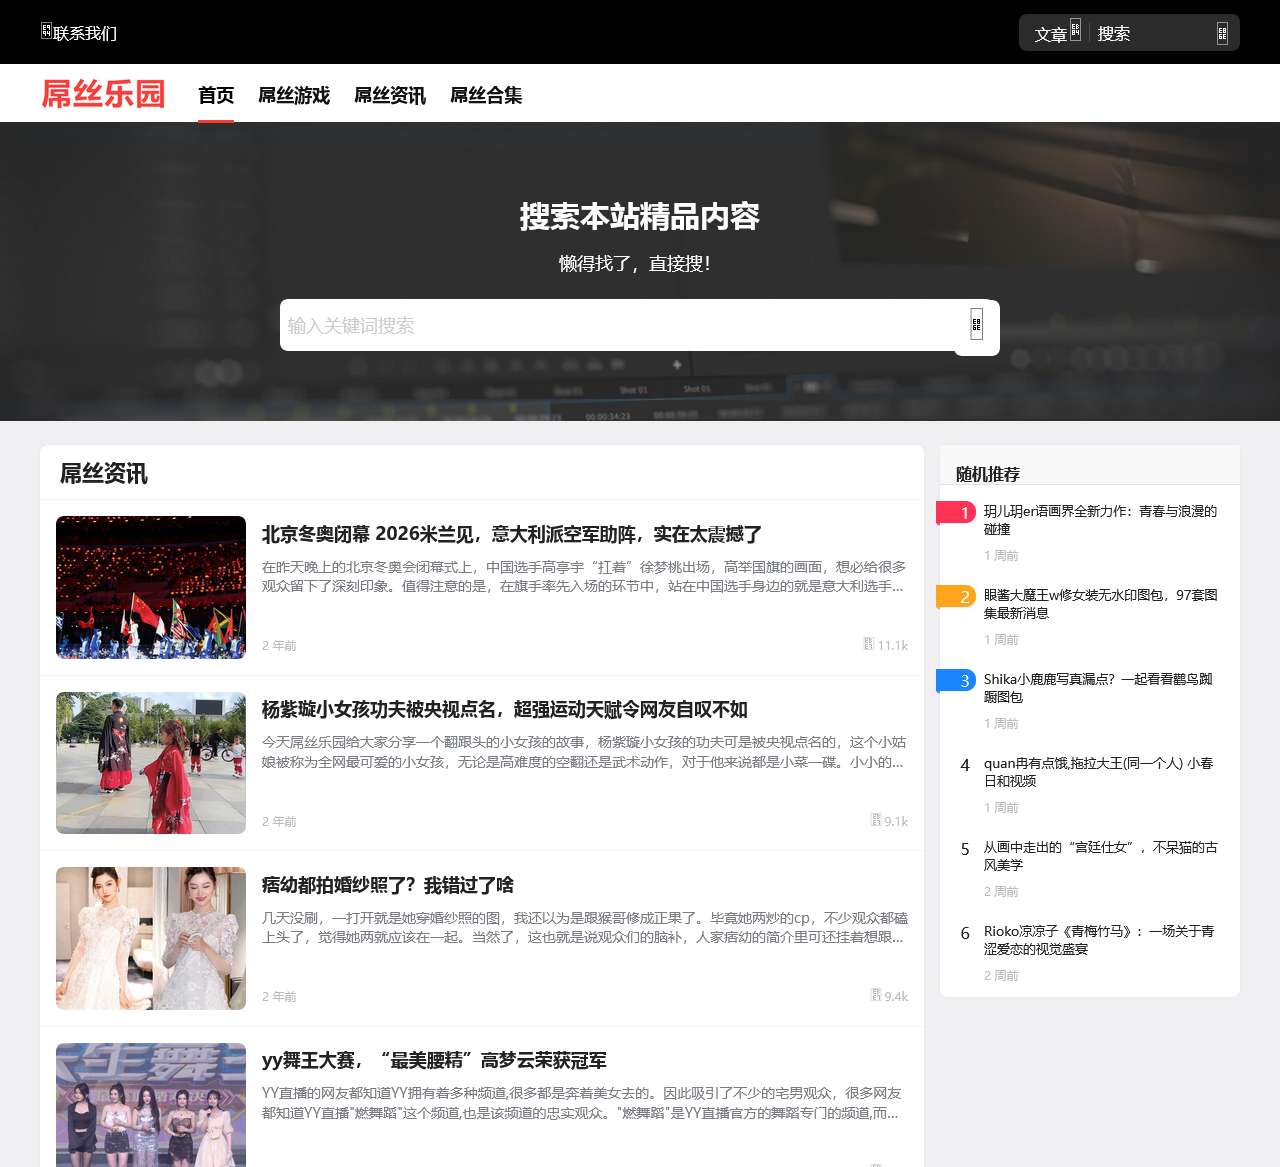Click the 9.4k views icon
The image size is (1280, 1167).
[876, 995]
